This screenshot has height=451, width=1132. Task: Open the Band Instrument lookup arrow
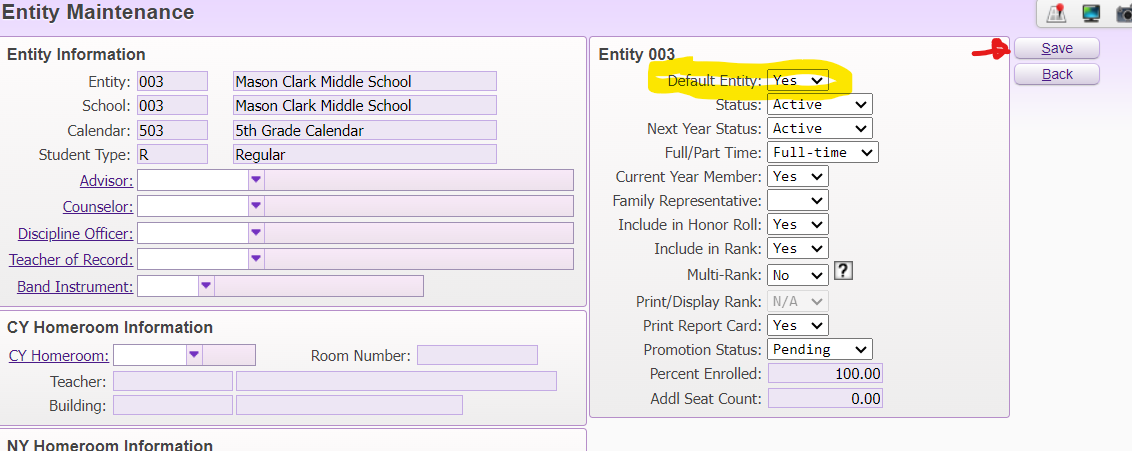(x=206, y=286)
